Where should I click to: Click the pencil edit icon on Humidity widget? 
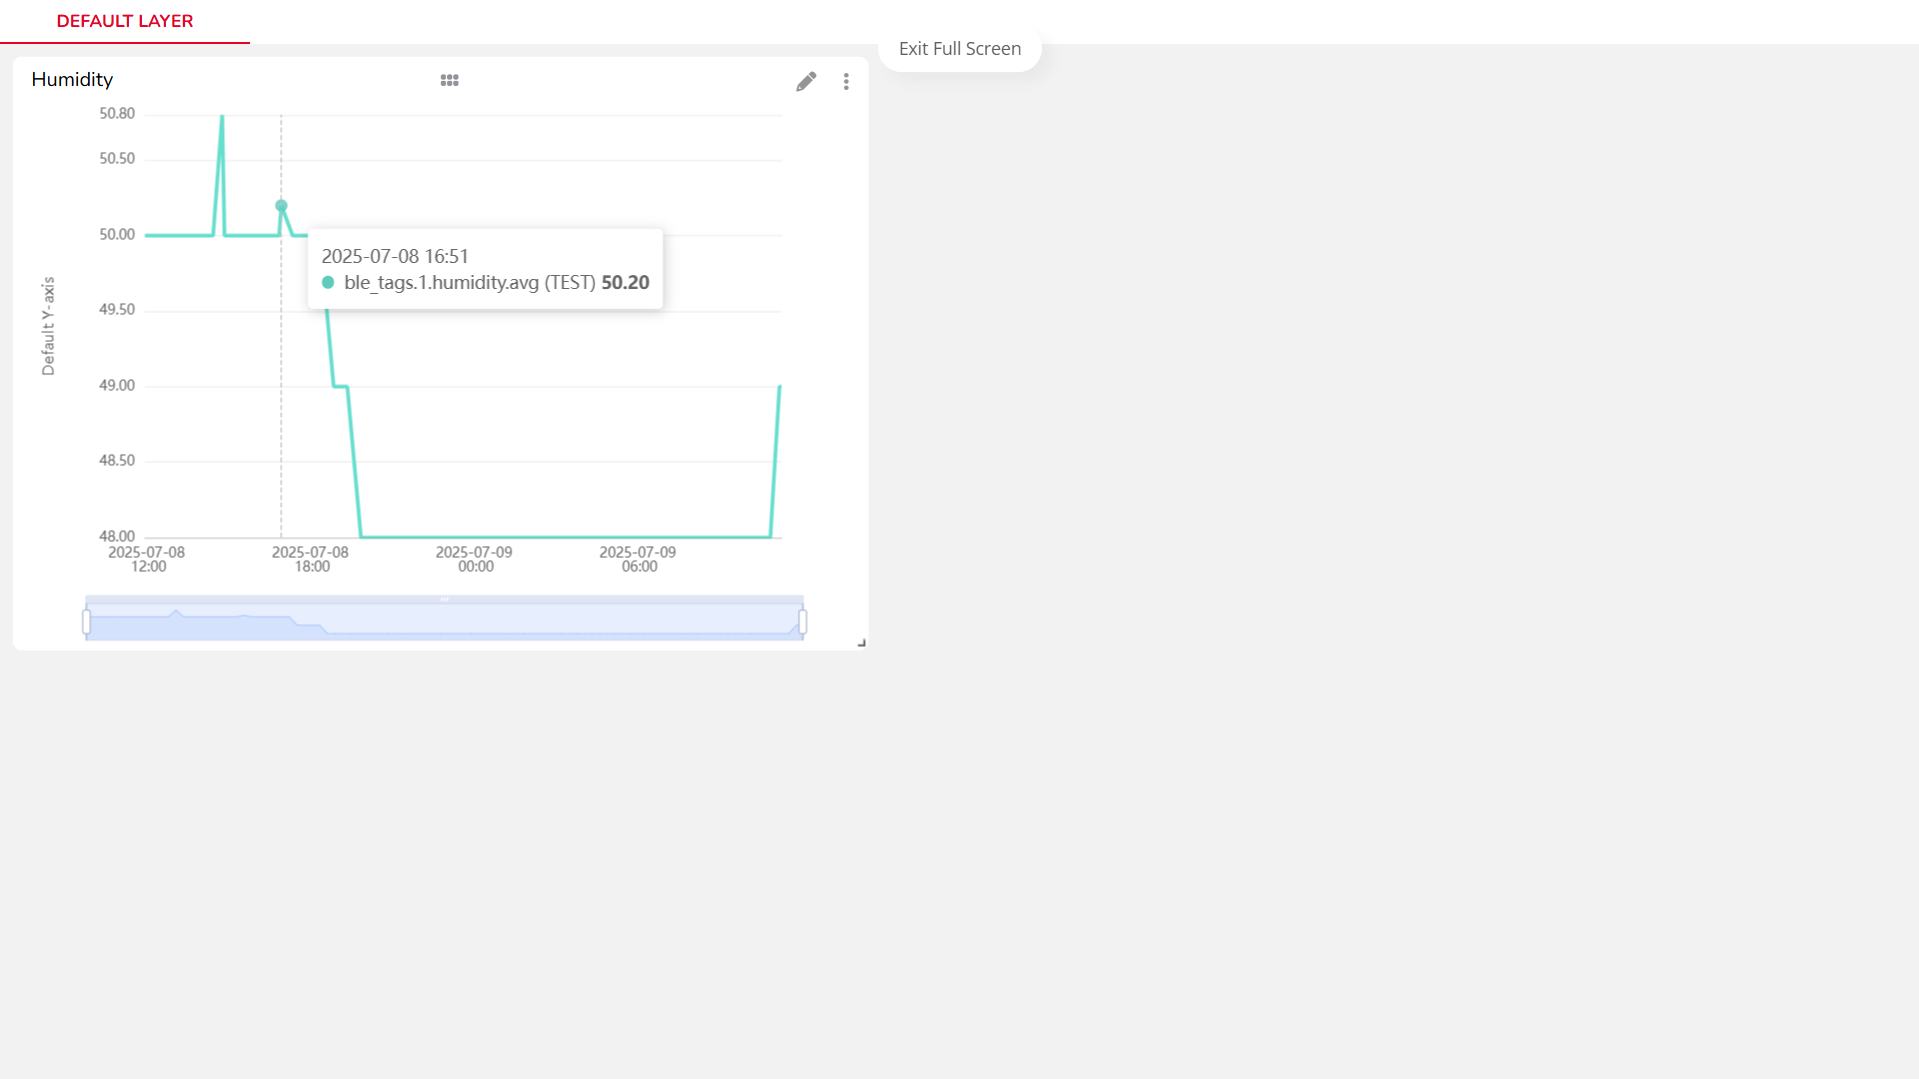point(806,81)
